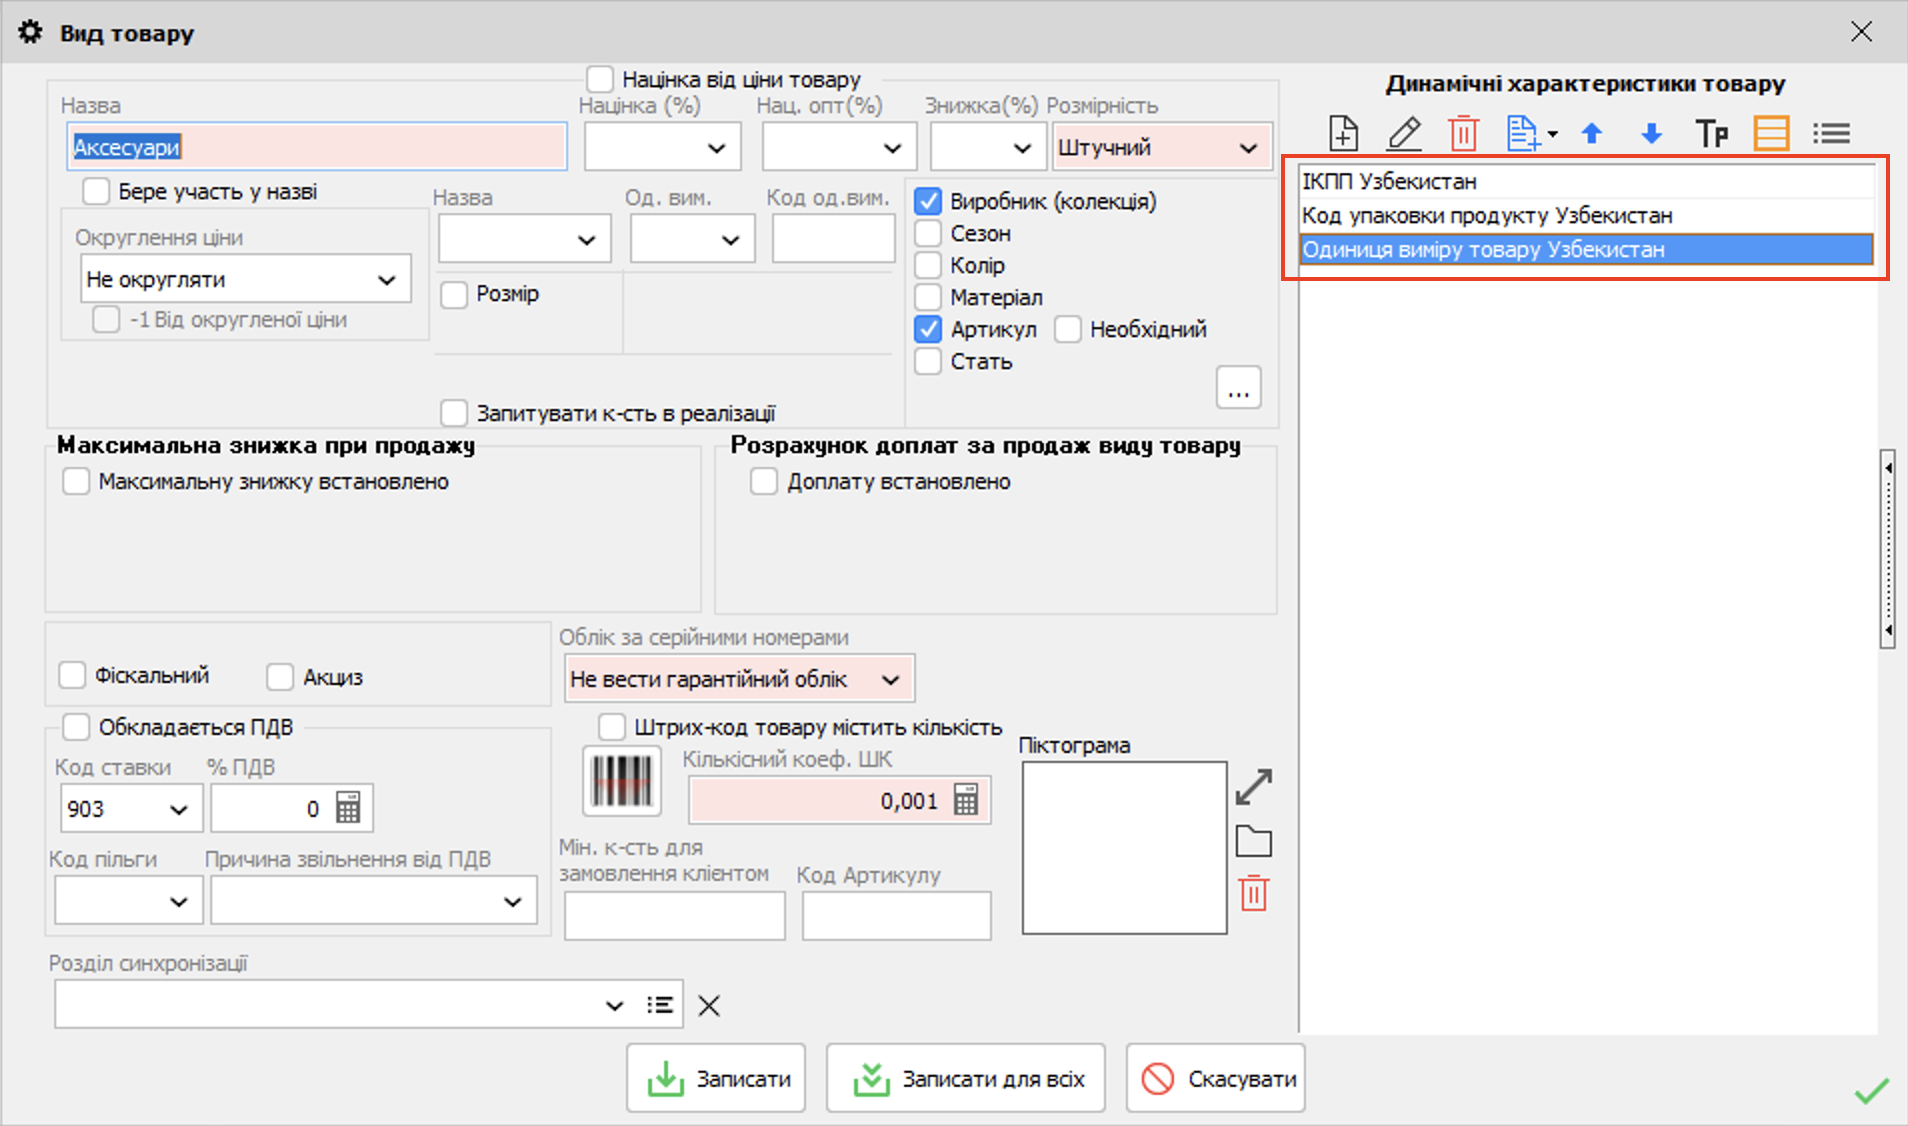Click the Записати button
The height and width of the screenshot is (1126, 1908).
pyautogui.click(x=716, y=1079)
